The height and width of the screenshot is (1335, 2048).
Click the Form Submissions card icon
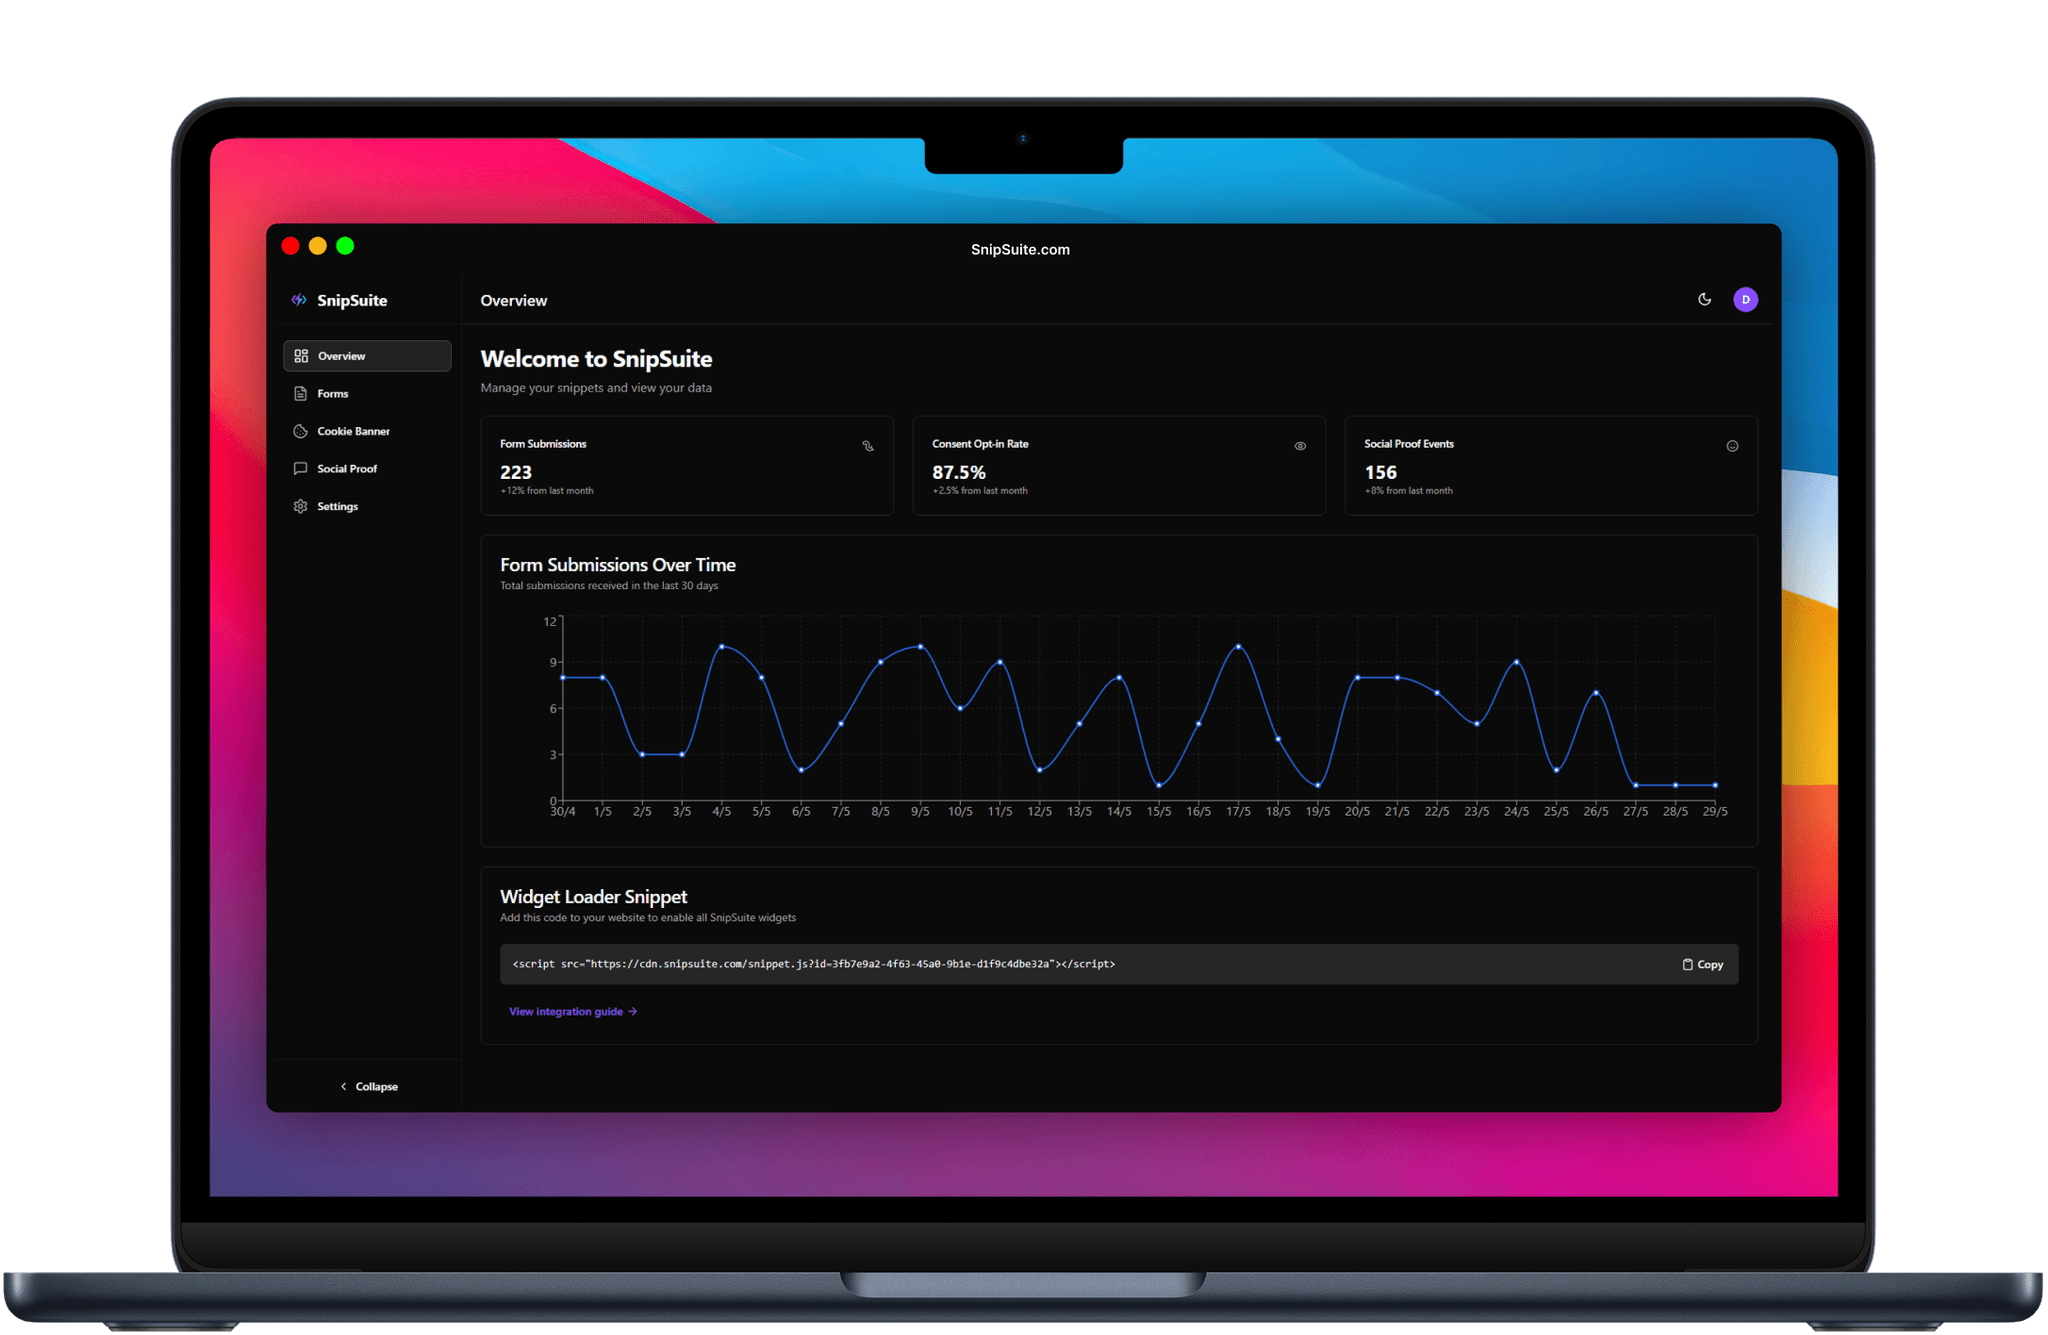pyautogui.click(x=868, y=446)
